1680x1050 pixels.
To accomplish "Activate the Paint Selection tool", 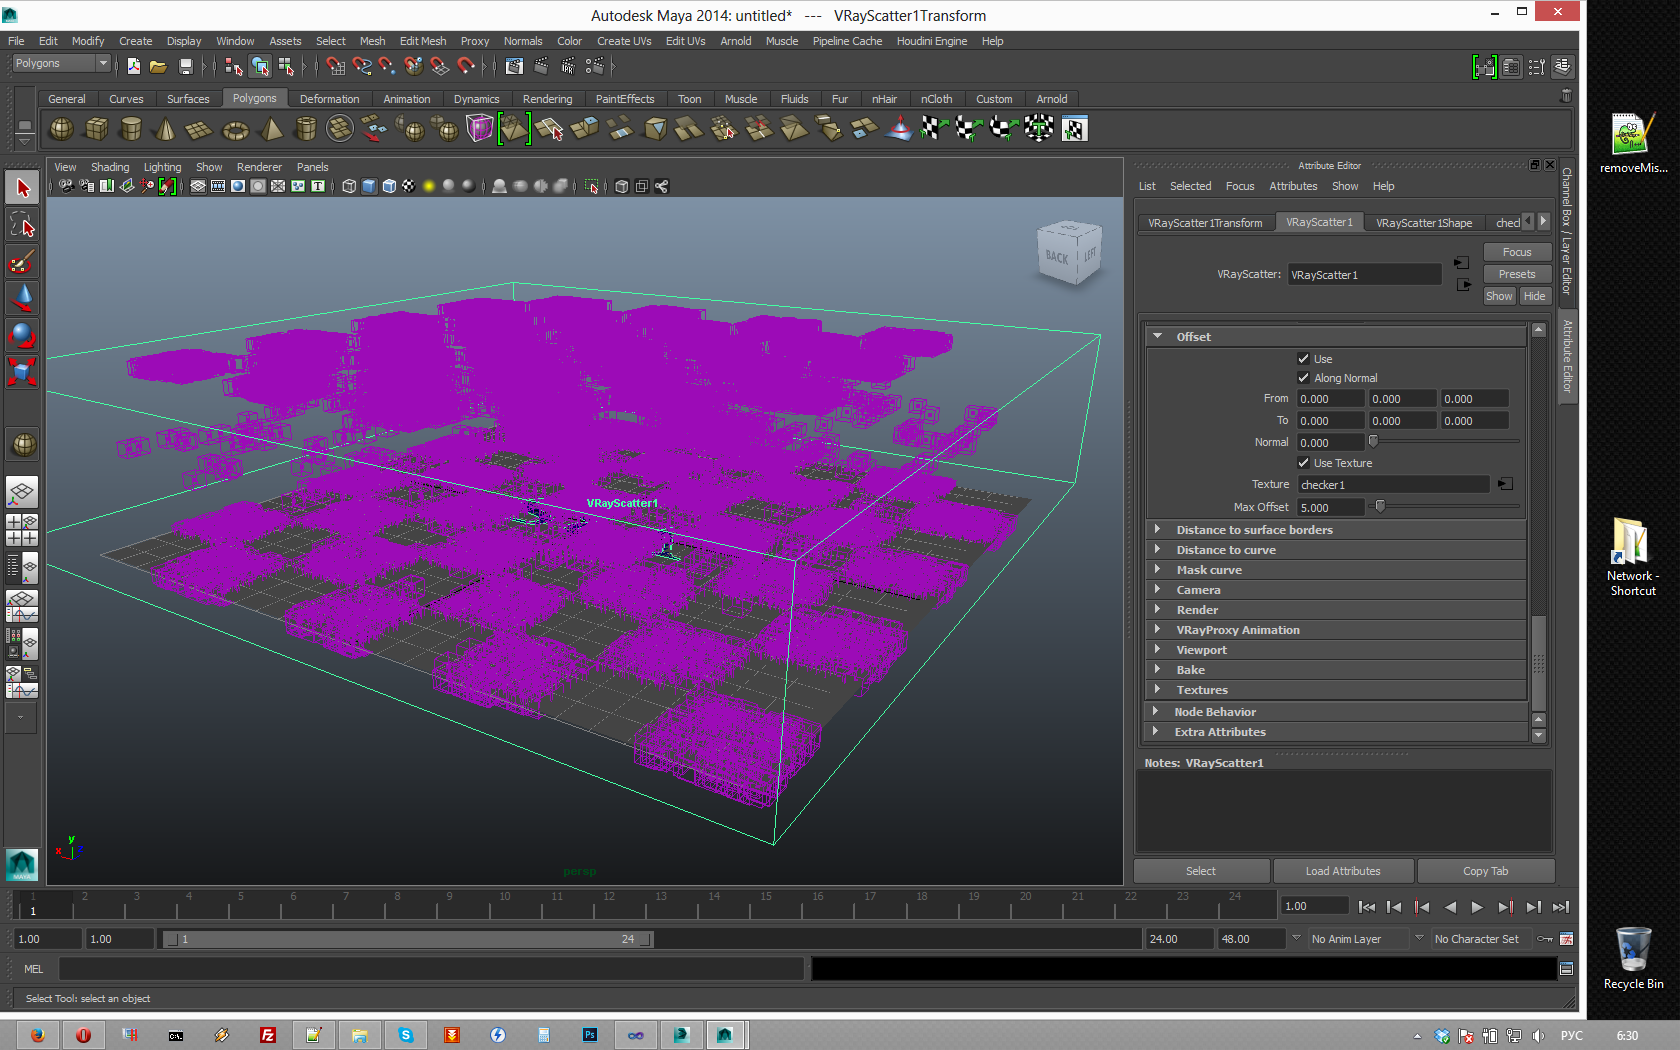I will pos(22,262).
